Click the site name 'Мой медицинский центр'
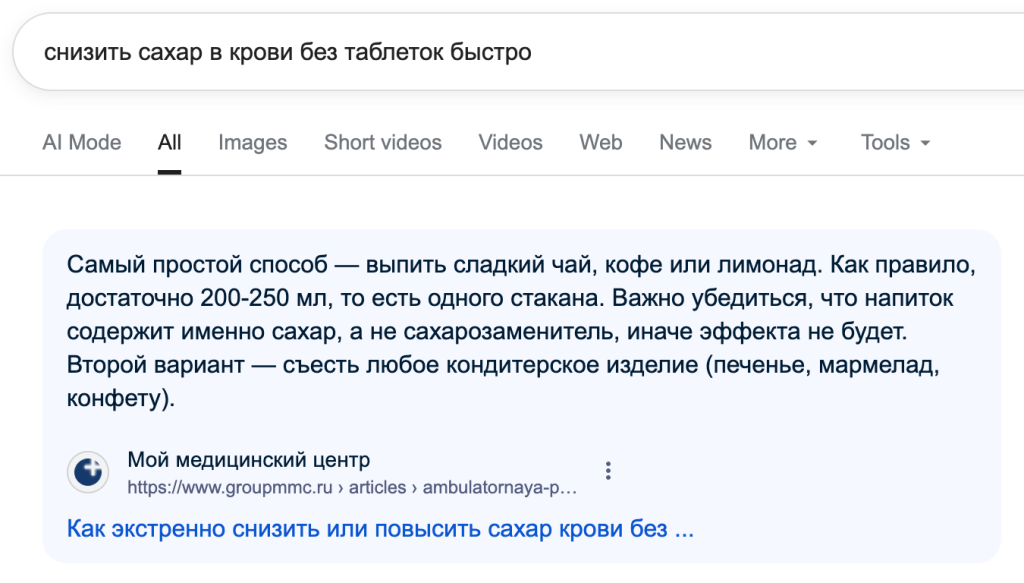Screen dimensions: 1024x583 click(248, 460)
